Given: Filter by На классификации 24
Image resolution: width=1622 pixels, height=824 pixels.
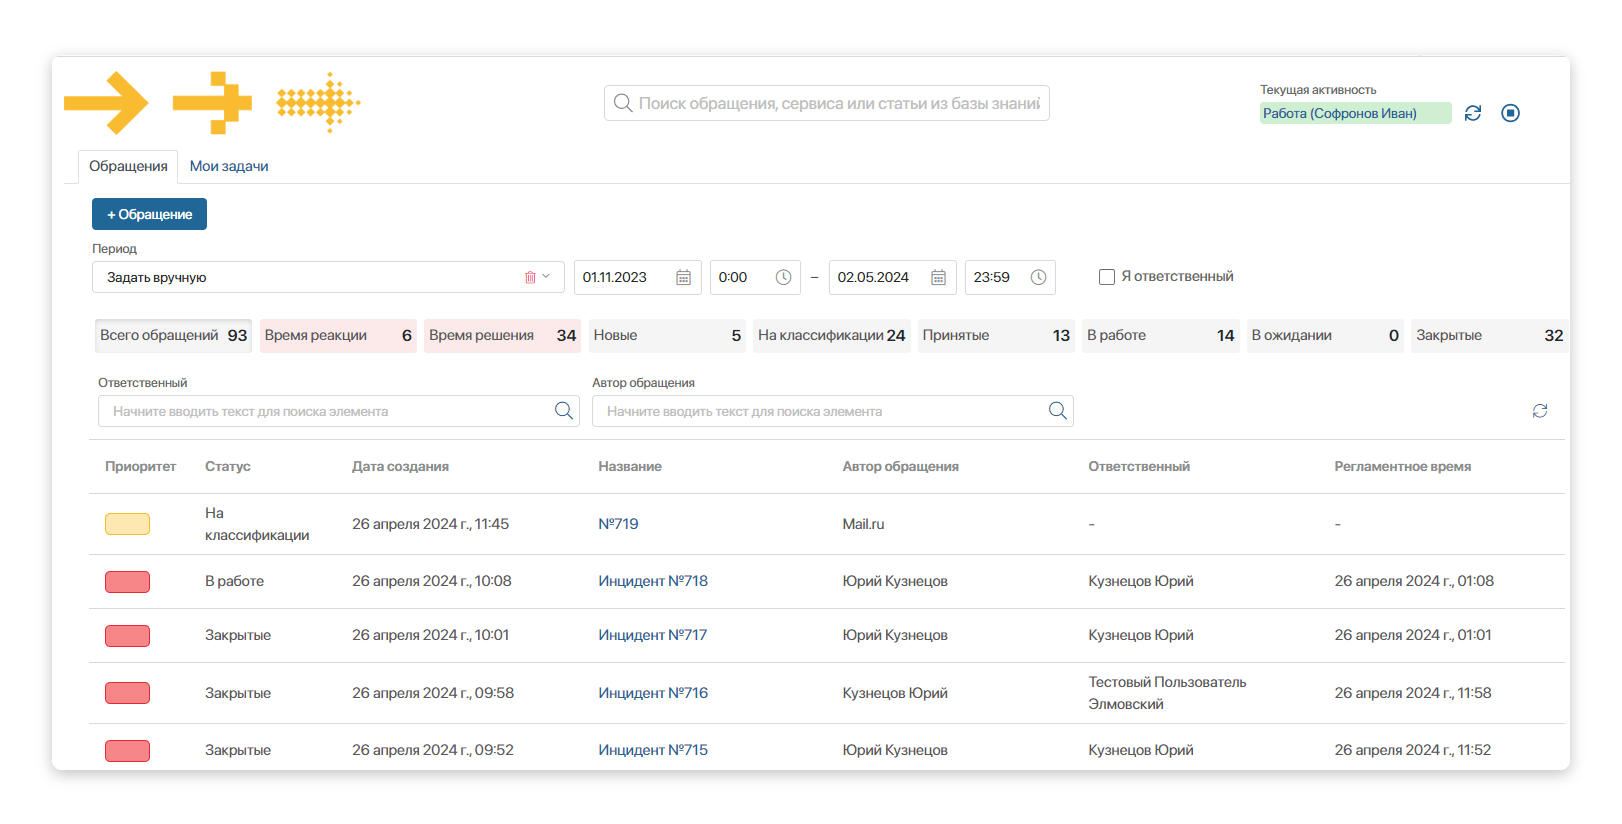Looking at the screenshot, I should pyautogui.click(x=831, y=335).
